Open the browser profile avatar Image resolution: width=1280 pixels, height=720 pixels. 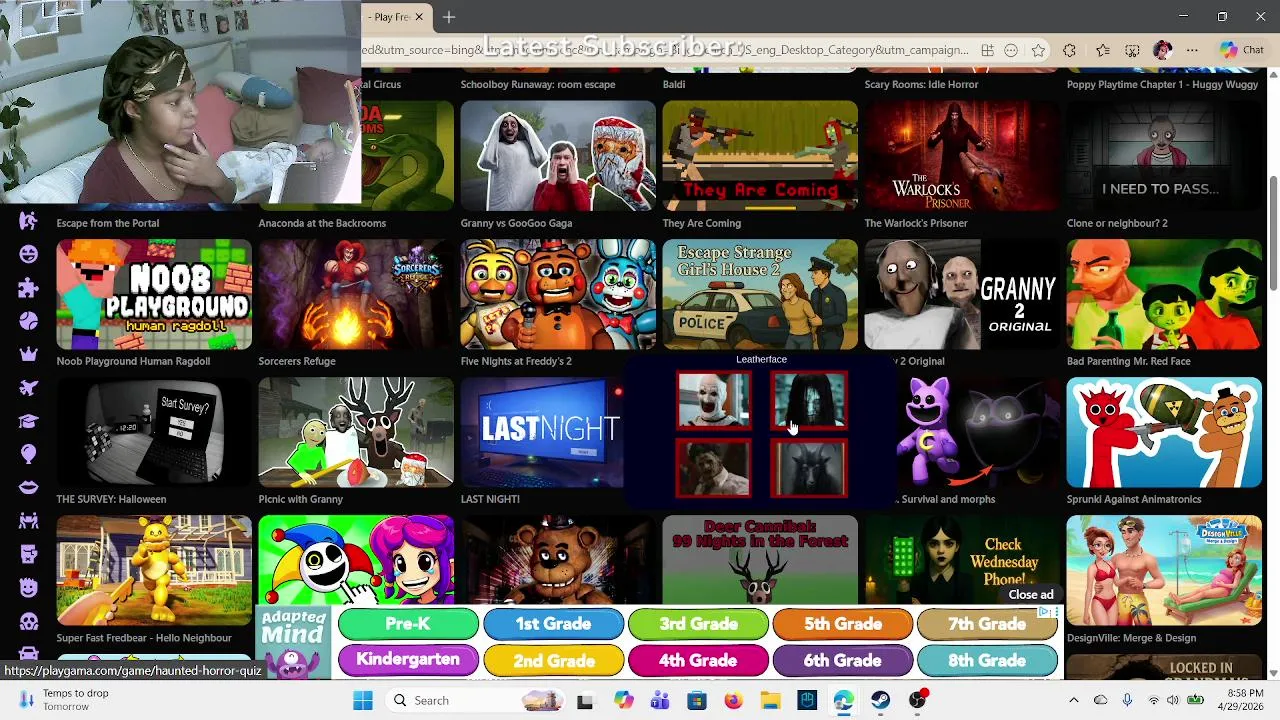click(1162, 50)
